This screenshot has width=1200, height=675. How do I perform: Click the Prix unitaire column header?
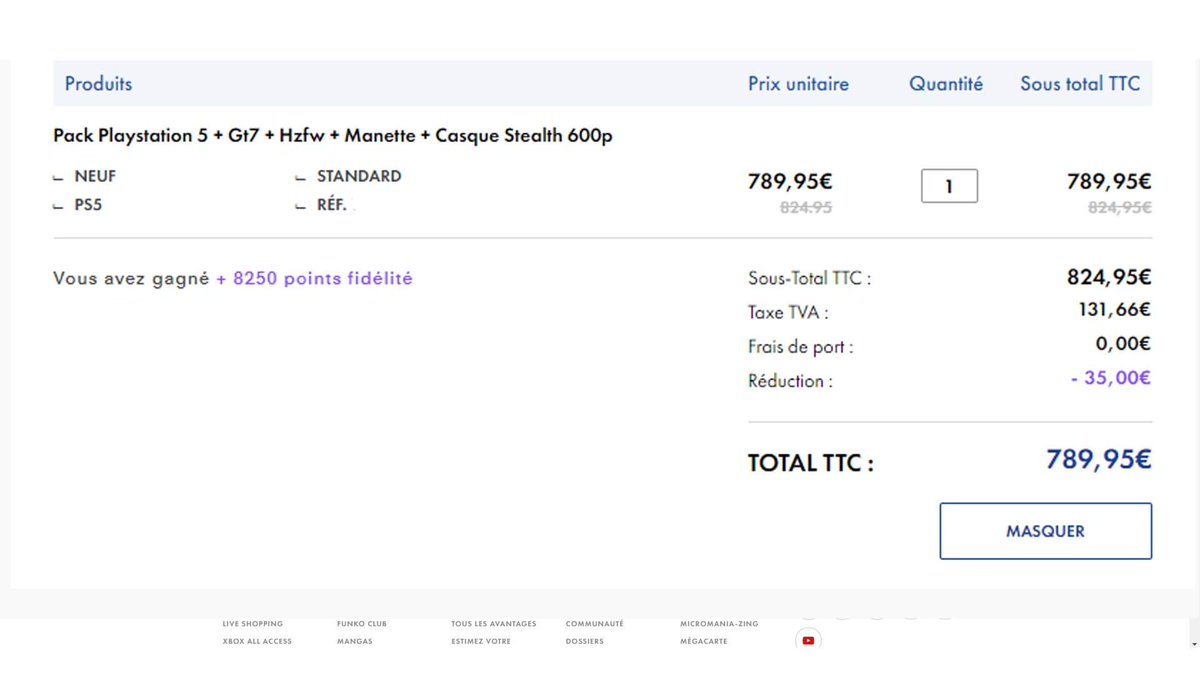pyautogui.click(x=798, y=84)
